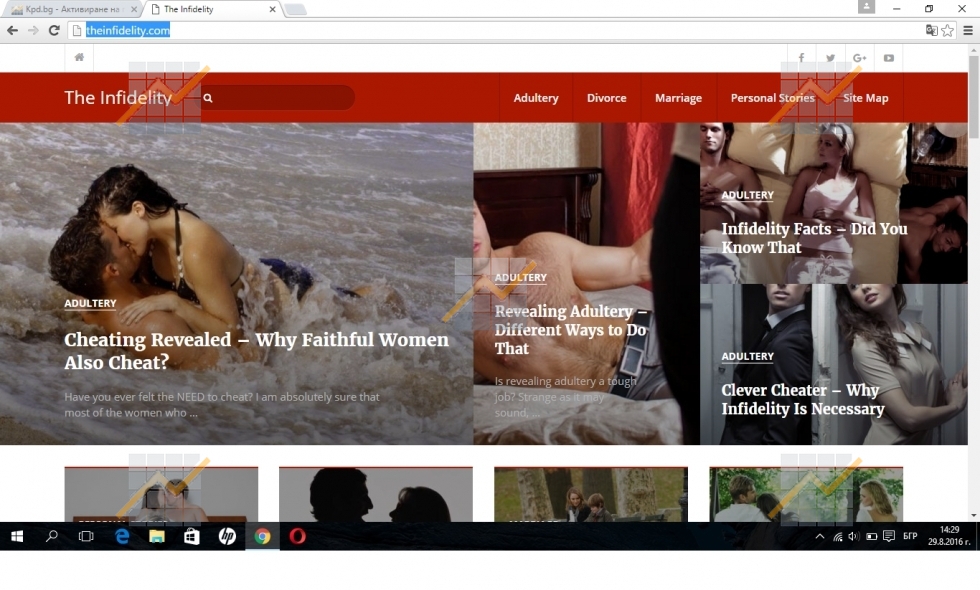
Task: Open Windows taskbar search
Action: click(x=52, y=536)
